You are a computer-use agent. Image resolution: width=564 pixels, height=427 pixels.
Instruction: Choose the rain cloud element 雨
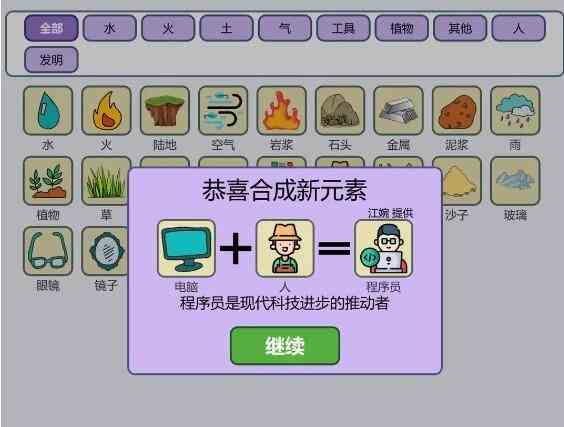pos(515,110)
